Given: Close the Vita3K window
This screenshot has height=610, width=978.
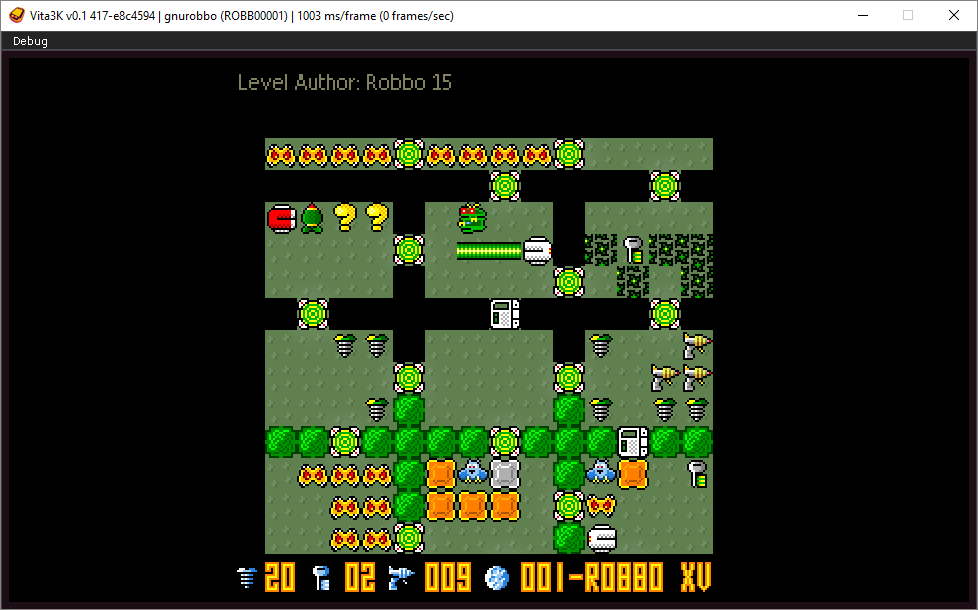Looking at the screenshot, I should click(x=954, y=15).
